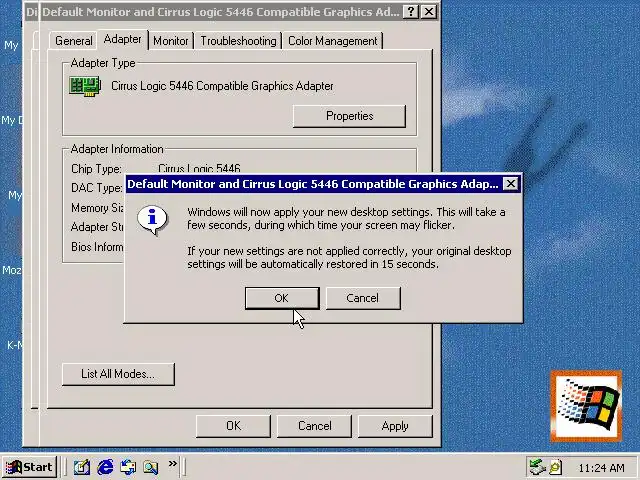Open Outlook Express quick launch icon
The image size is (640, 480).
tap(128, 467)
